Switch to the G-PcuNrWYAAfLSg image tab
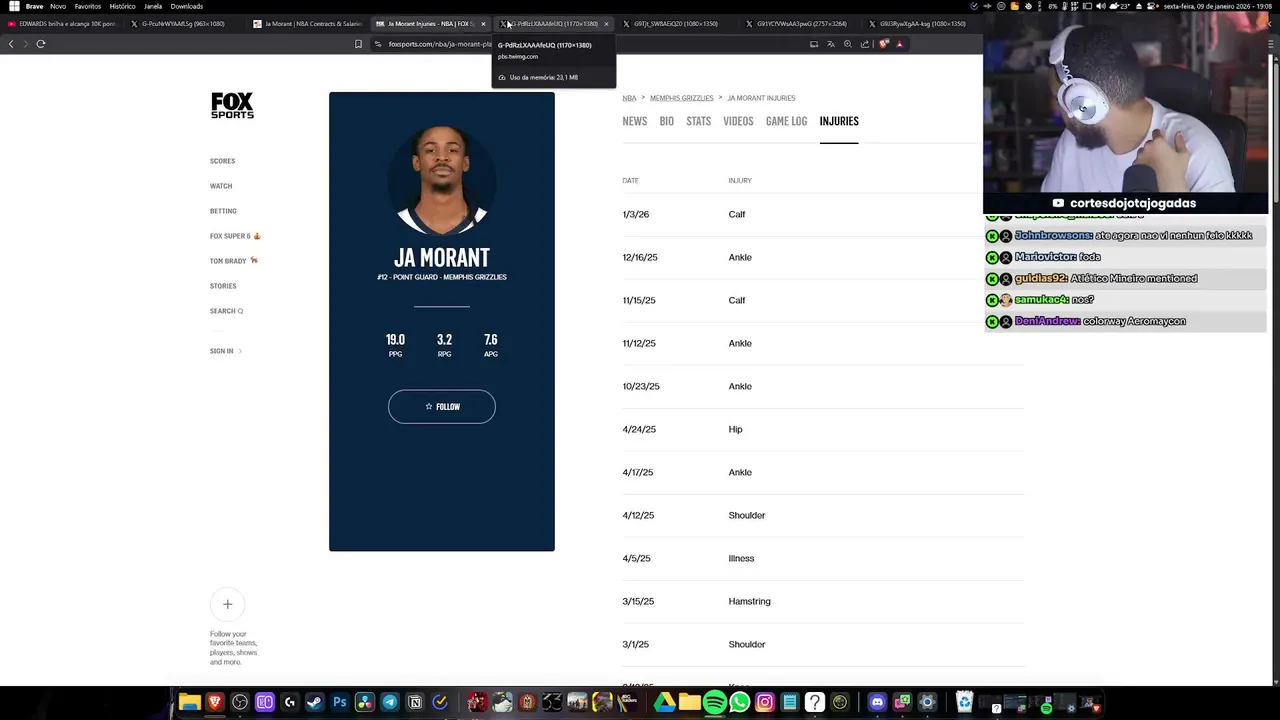1280x720 pixels. [185, 24]
